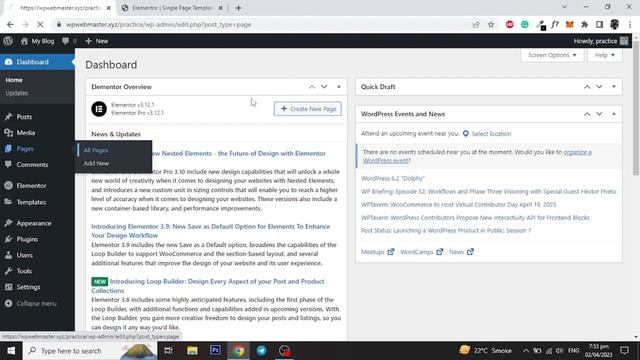The image size is (640, 360).
Task: Toggle Elementor Overview panel collapse
Action: coord(339,87)
